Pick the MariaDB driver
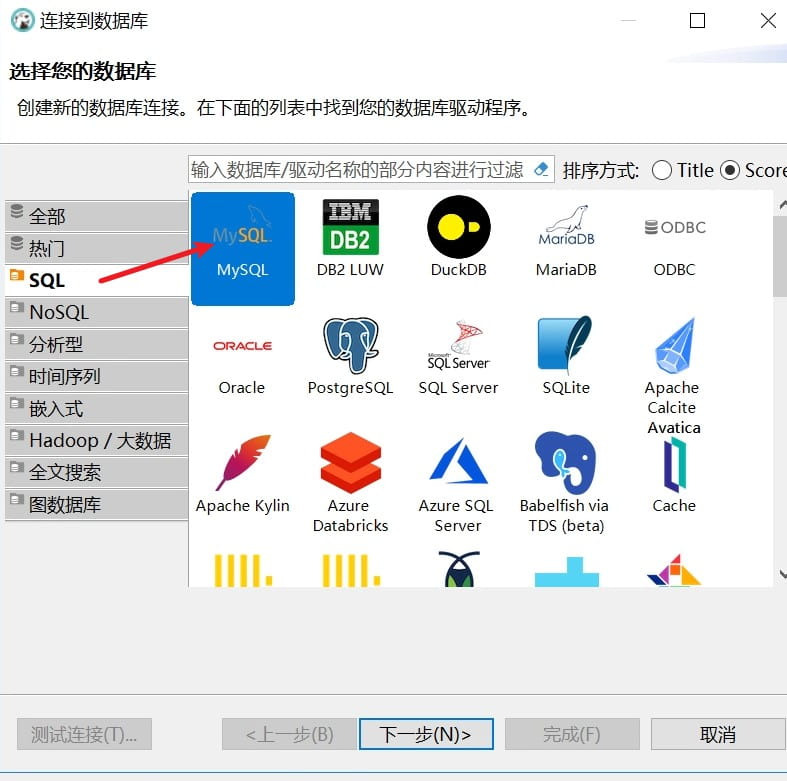Image resolution: width=787 pixels, height=781 pixels. click(x=566, y=240)
